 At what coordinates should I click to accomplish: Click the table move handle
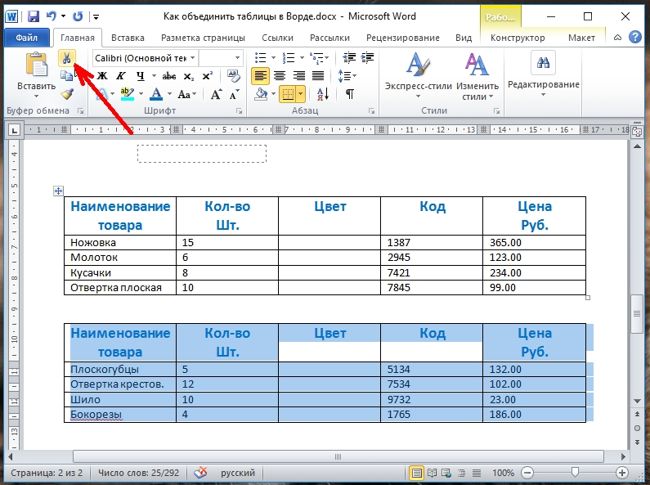[58, 191]
